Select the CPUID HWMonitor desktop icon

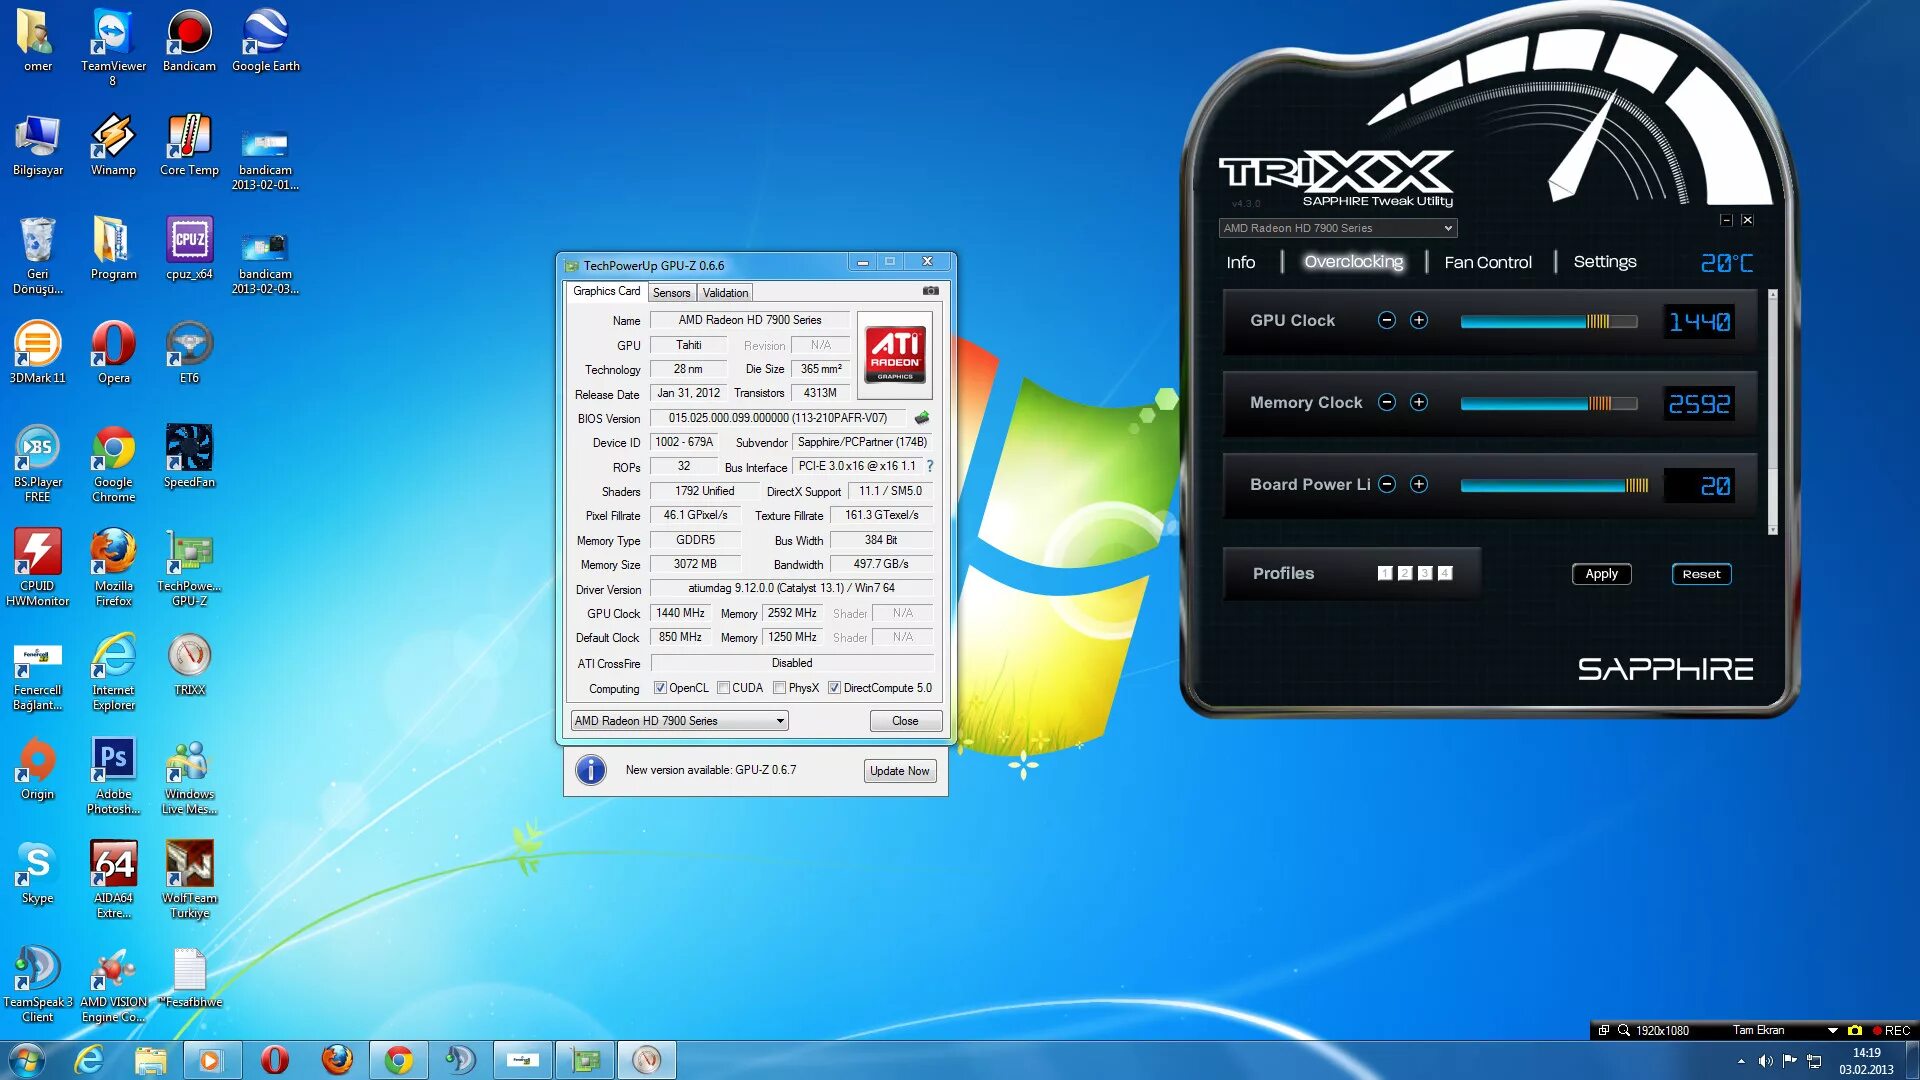tap(37, 567)
